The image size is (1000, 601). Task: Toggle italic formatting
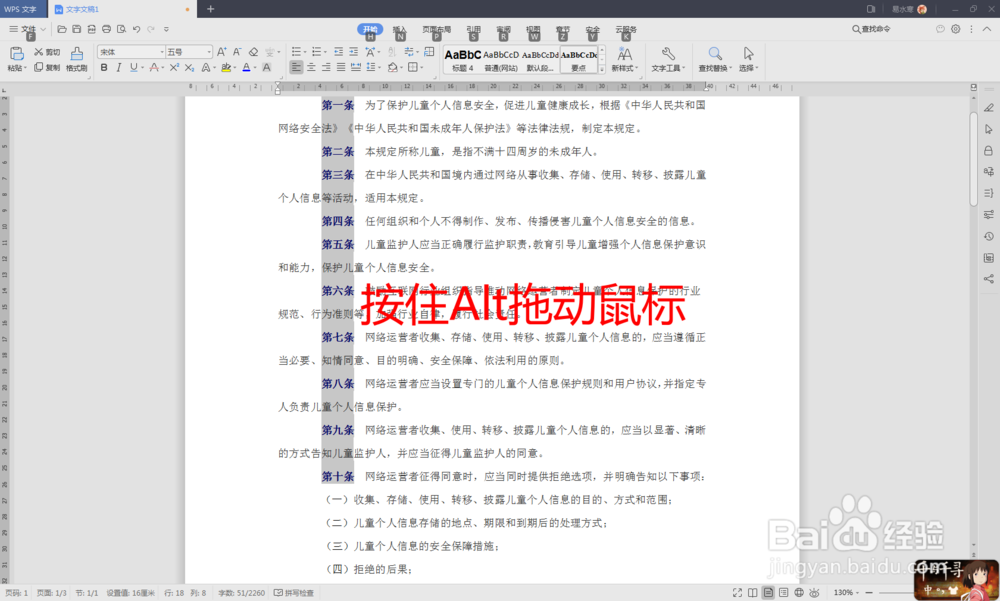pos(118,68)
